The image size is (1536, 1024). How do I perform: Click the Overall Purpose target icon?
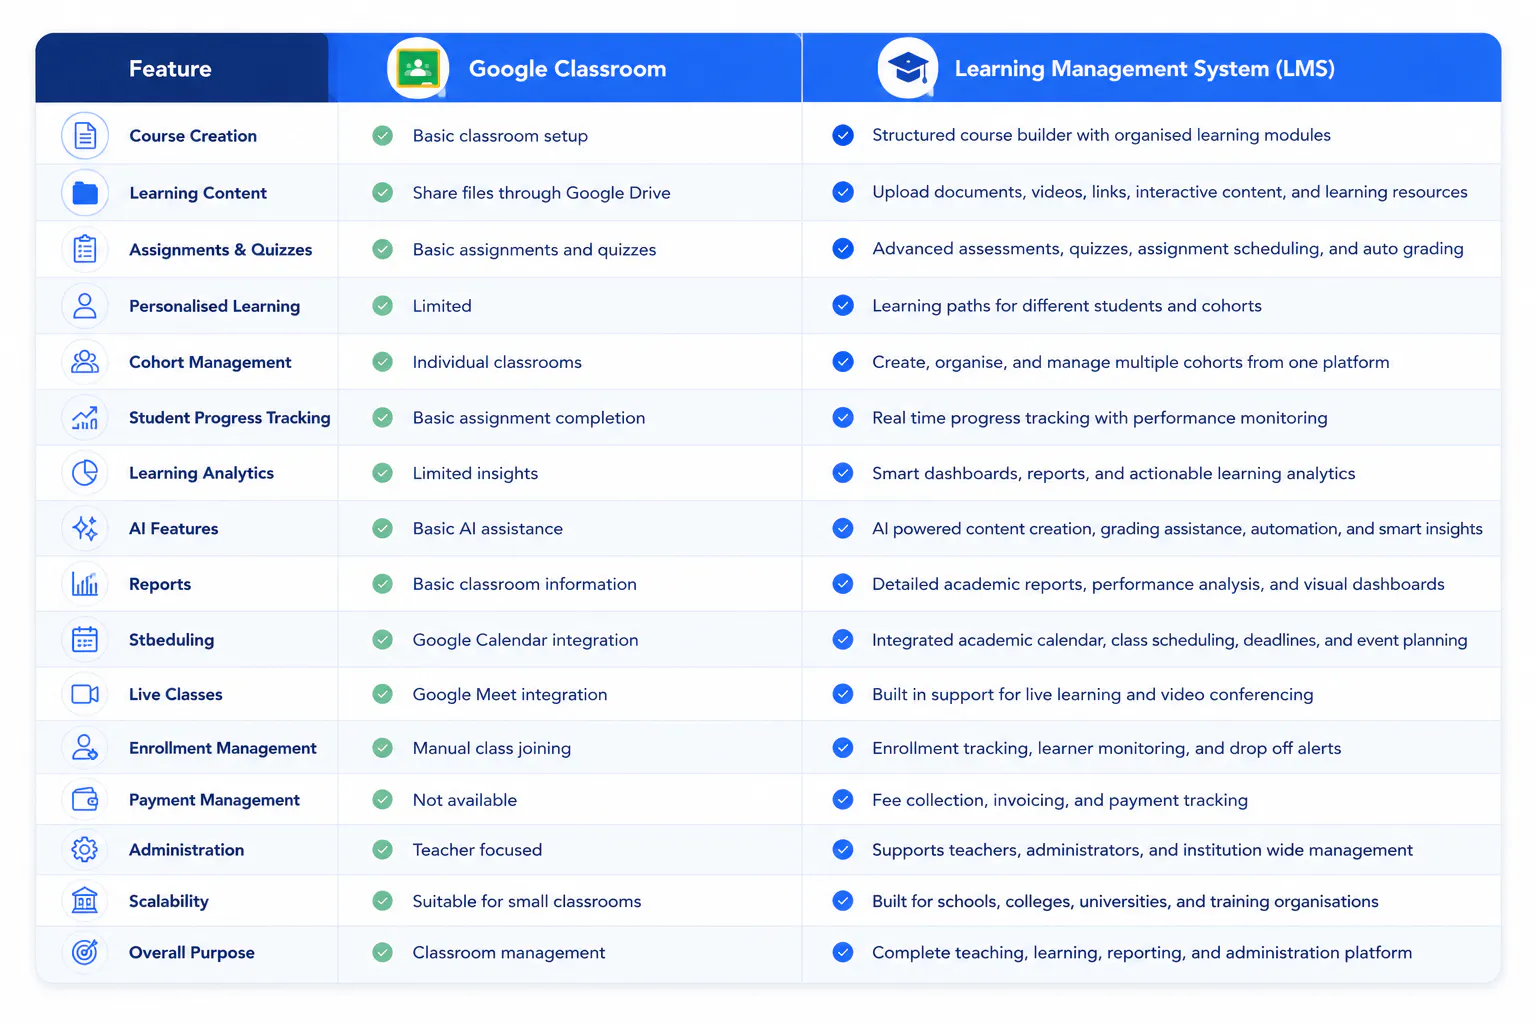pos(85,952)
